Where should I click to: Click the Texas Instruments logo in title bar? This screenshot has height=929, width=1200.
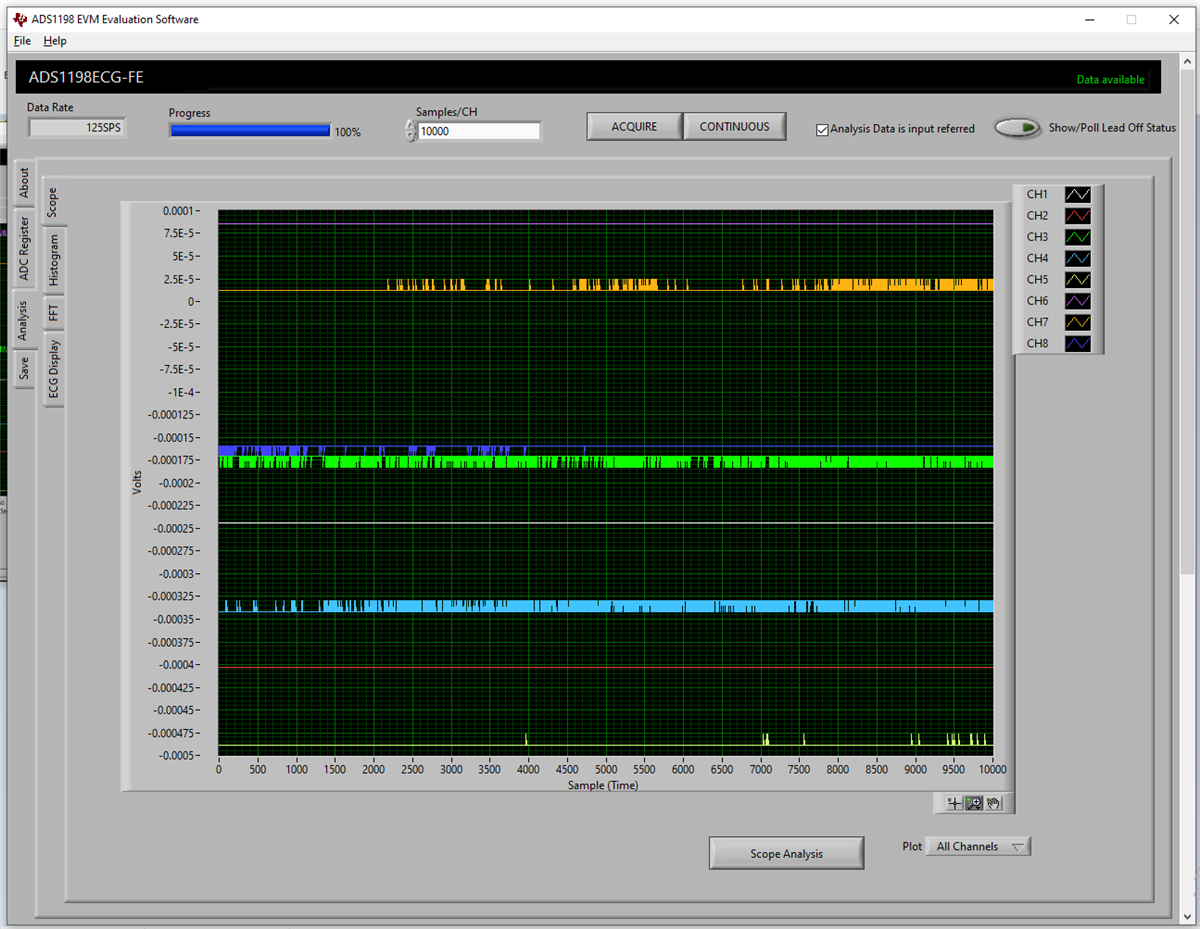point(21,19)
